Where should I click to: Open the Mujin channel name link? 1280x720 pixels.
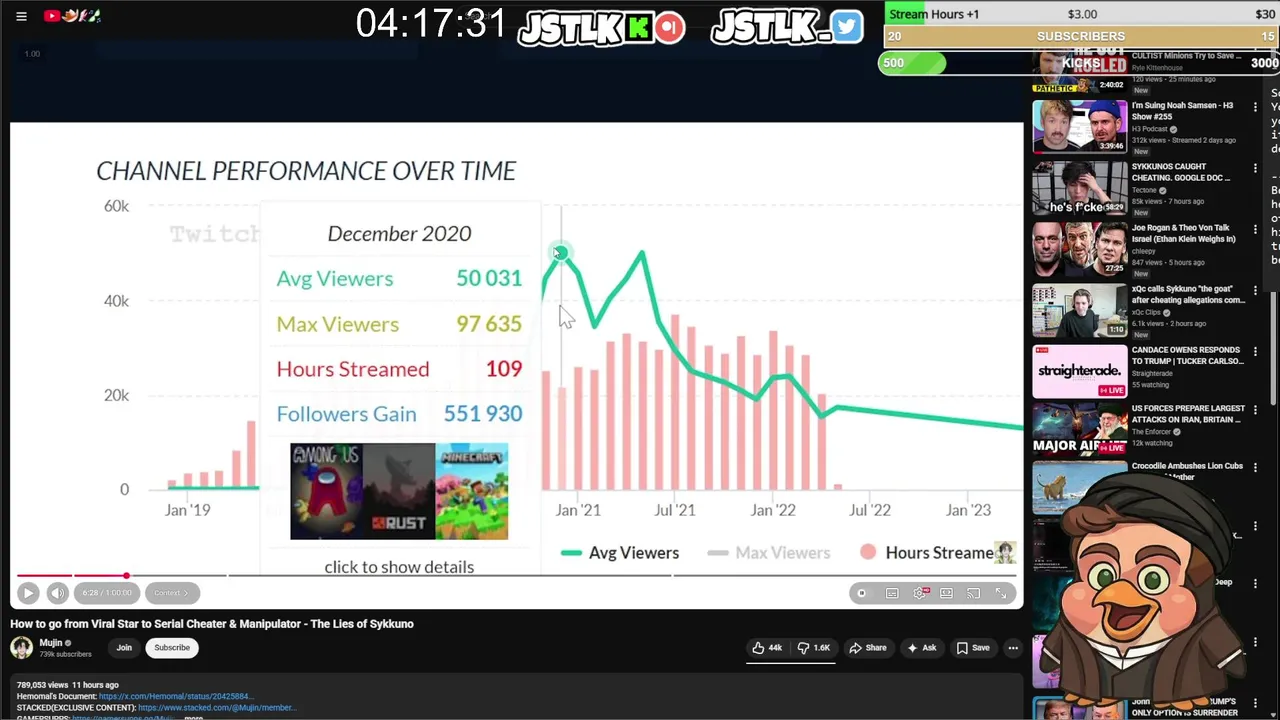point(51,642)
